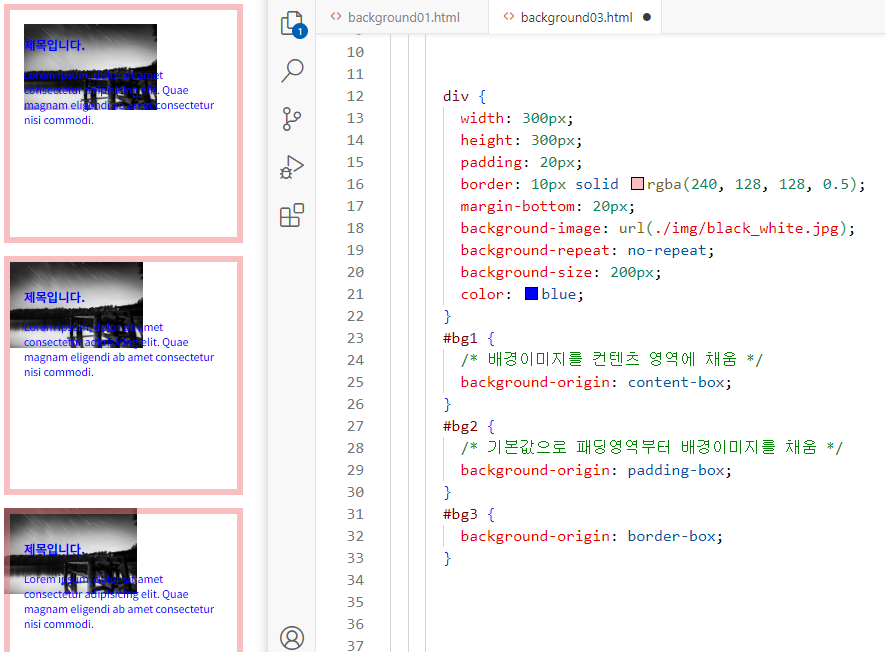Click the heading 제목입니다. in the second box

[x=54, y=297]
